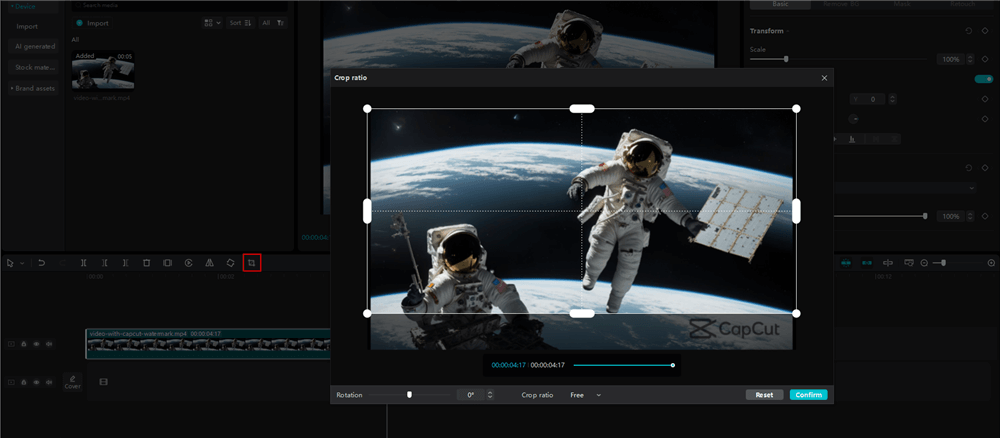The image size is (1000, 438).
Task: Click the timeline zoom slider
Action: click(957, 263)
